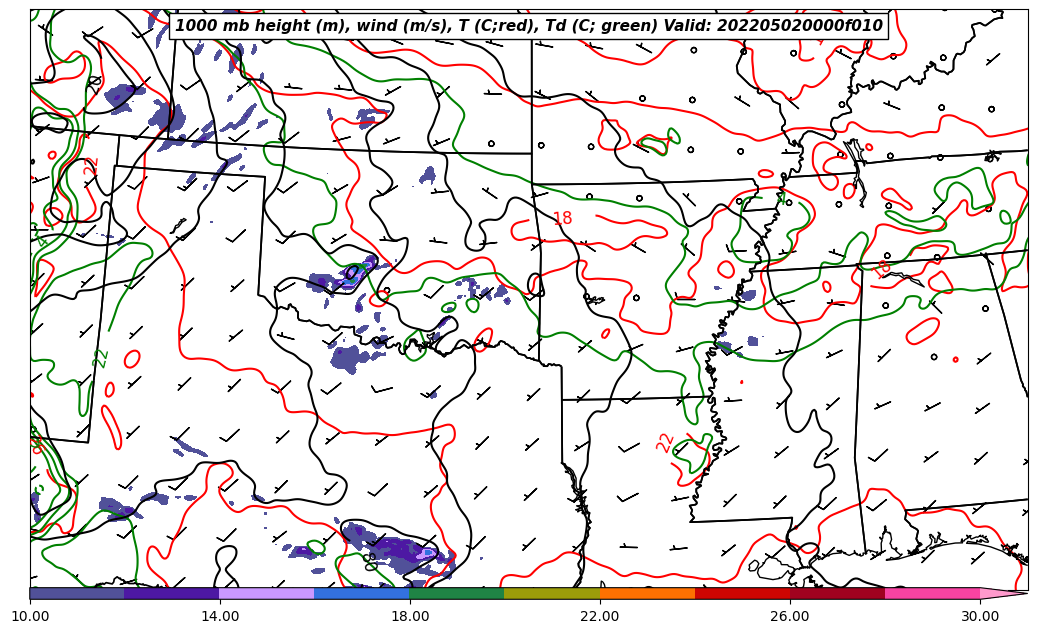This screenshot has width=1037, height=633.
Task: Click the 30.00 colorbar tick label
Action: (980, 616)
